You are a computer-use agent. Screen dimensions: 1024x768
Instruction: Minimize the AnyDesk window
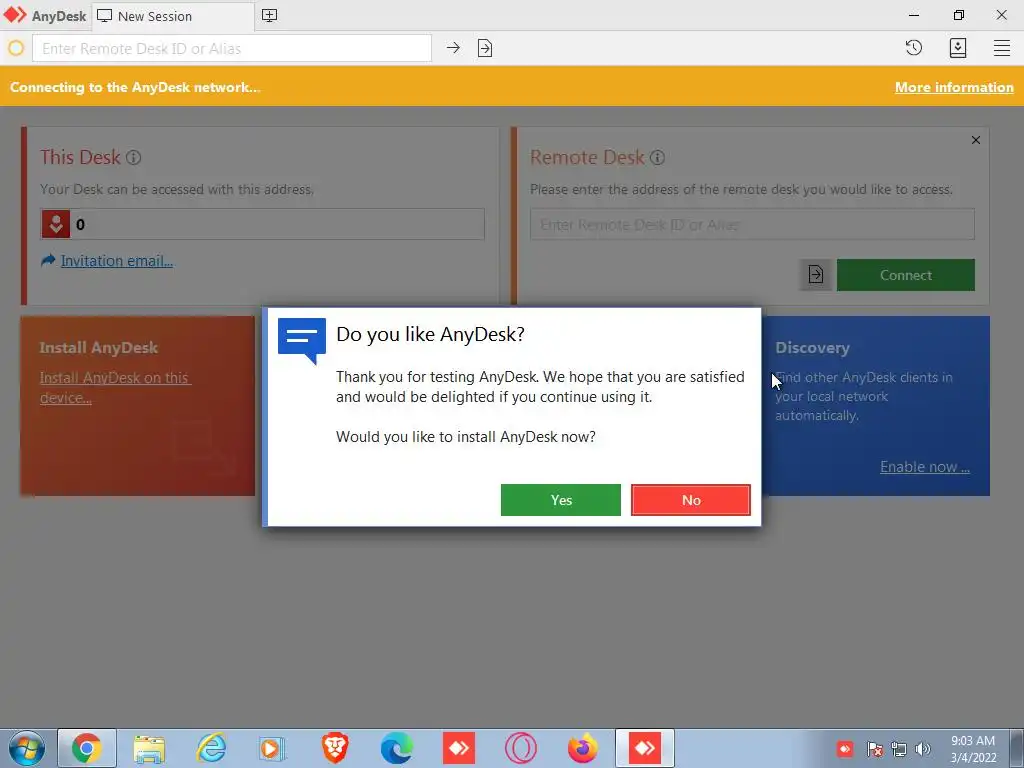point(914,15)
